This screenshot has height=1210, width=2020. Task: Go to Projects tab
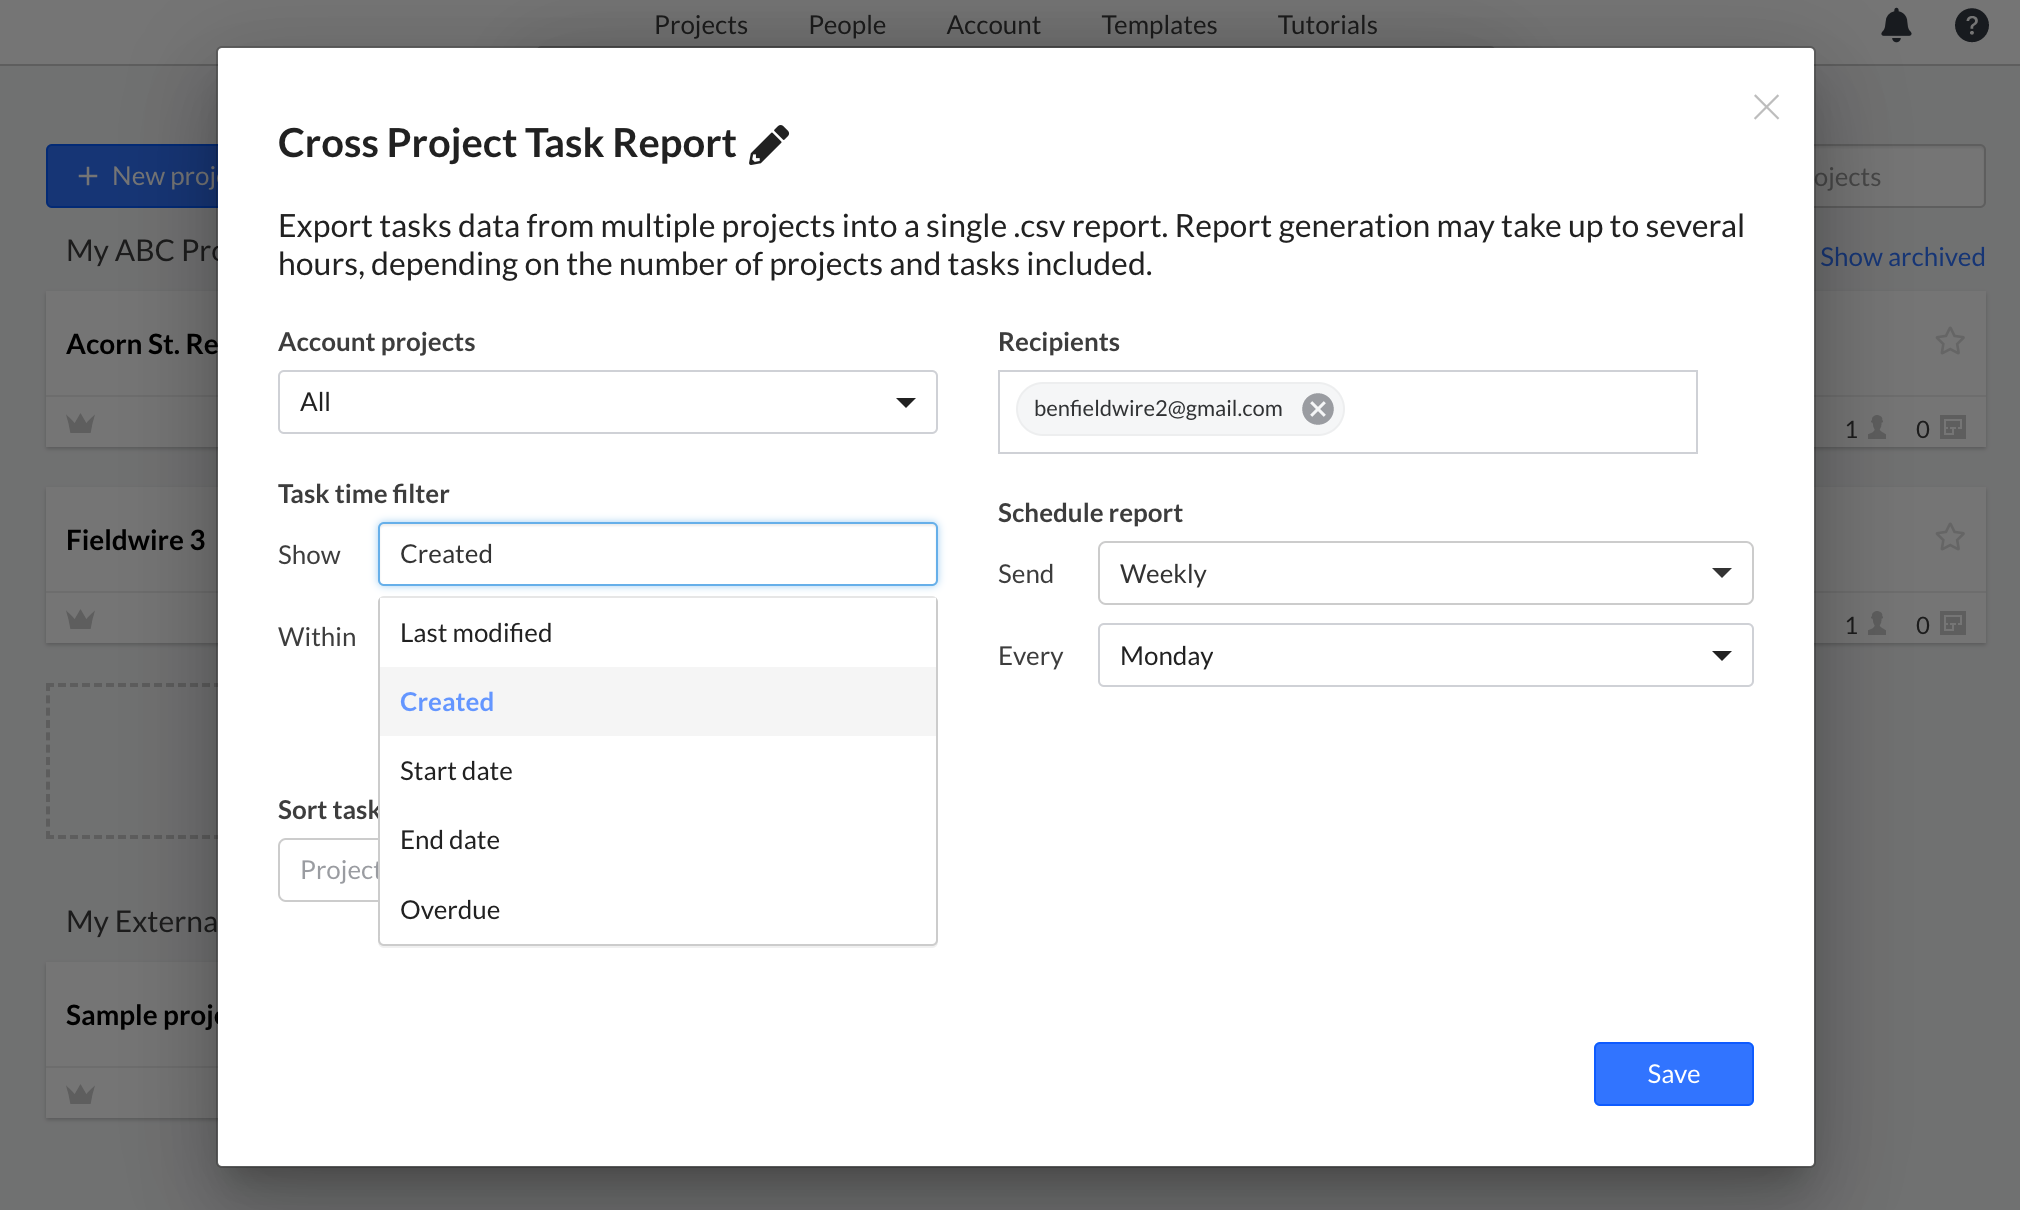tap(700, 25)
